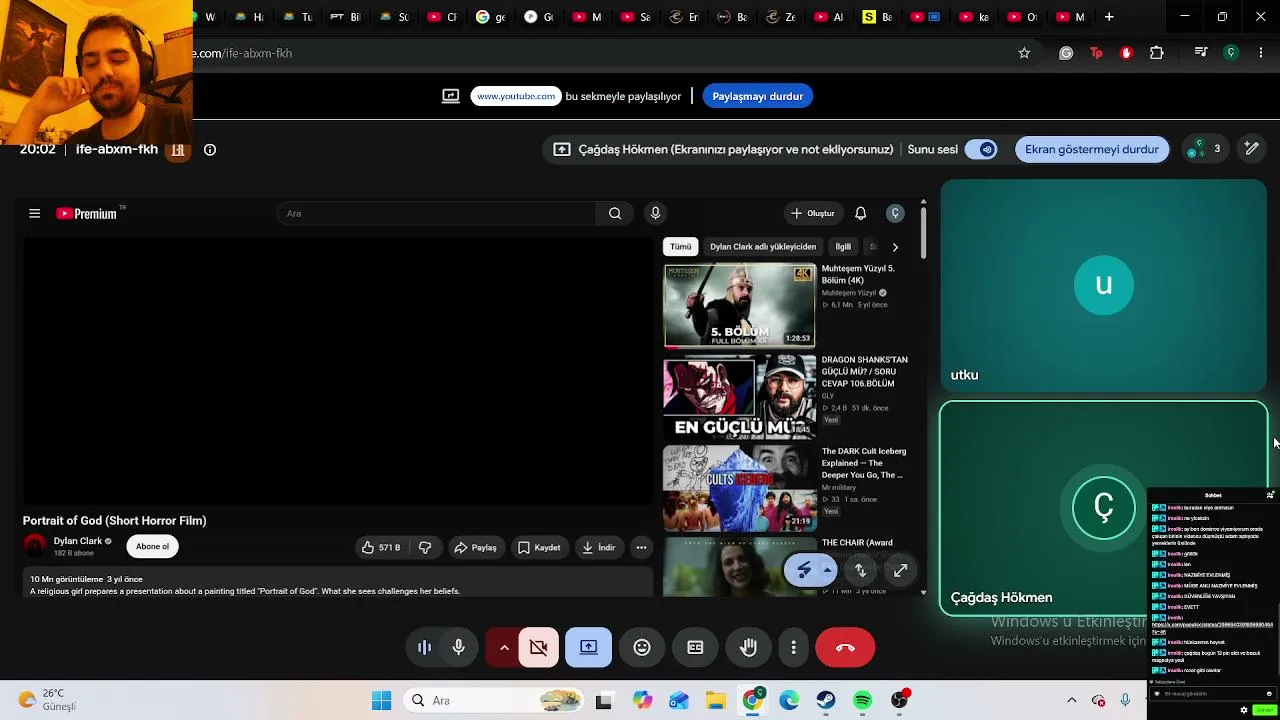This screenshot has width=1280, height=720.
Task: Click 'Ekran göstermeyi durdur' button
Action: tap(1092, 149)
